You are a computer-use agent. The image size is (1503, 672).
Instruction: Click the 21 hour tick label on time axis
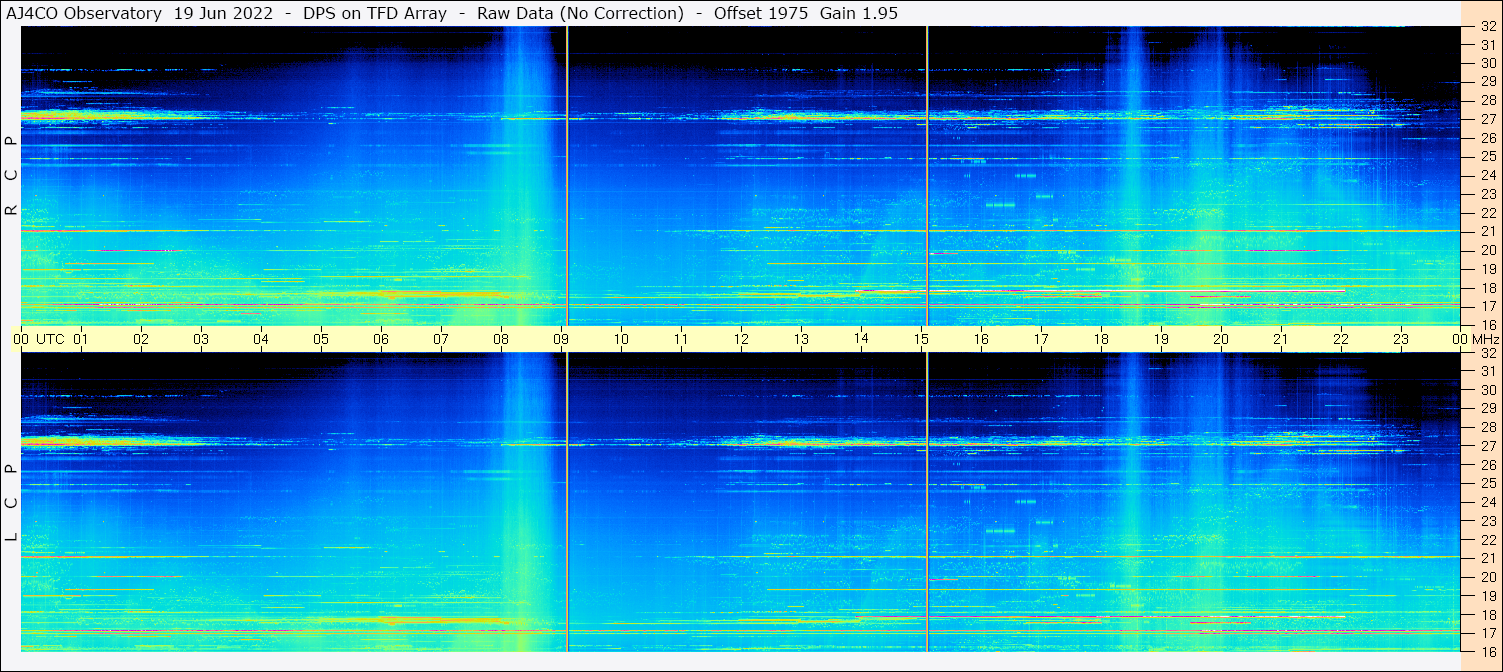(x=1281, y=339)
